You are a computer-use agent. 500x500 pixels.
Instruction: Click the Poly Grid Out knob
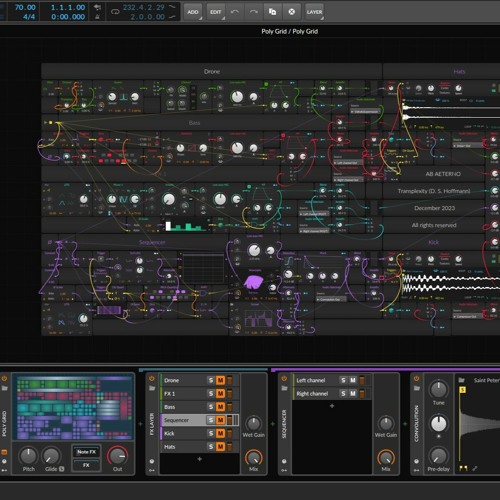coord(117,456)
